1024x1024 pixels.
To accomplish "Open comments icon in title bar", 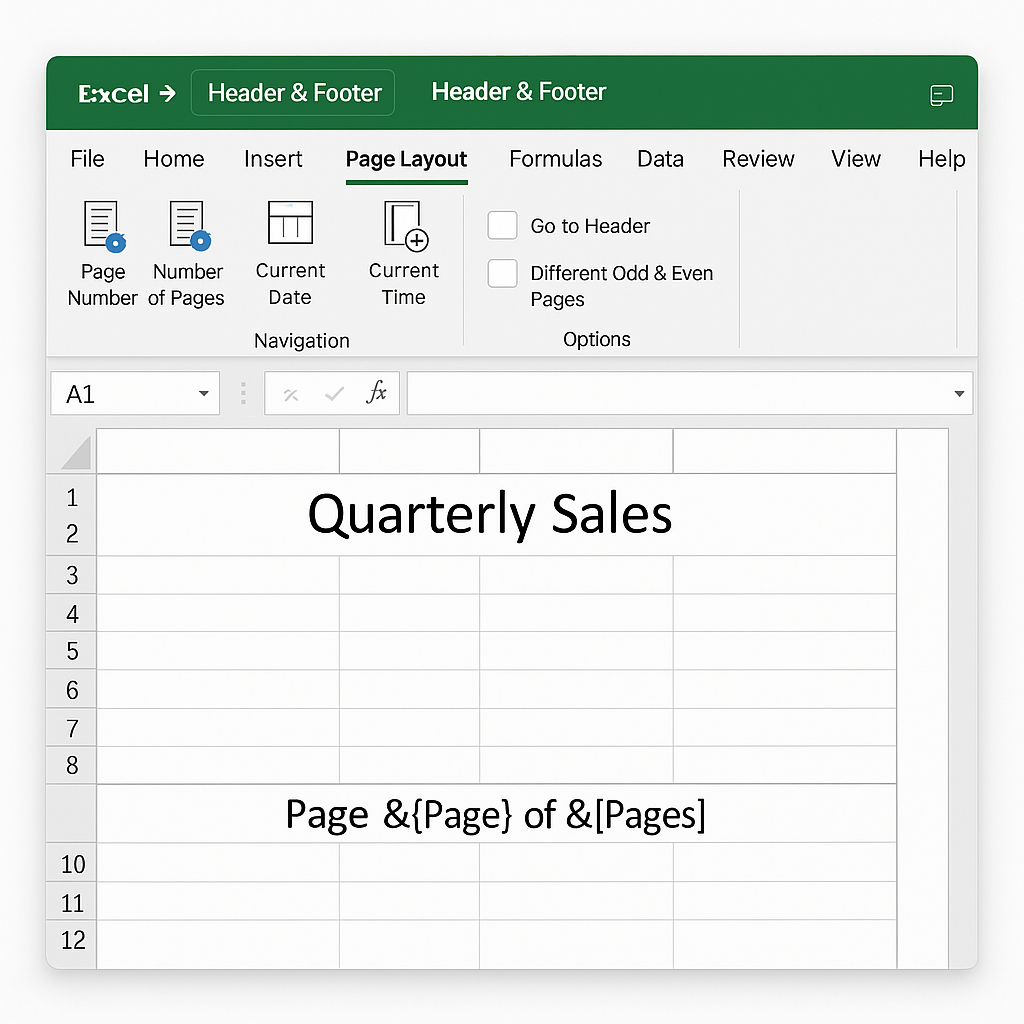I will (941, 95).
